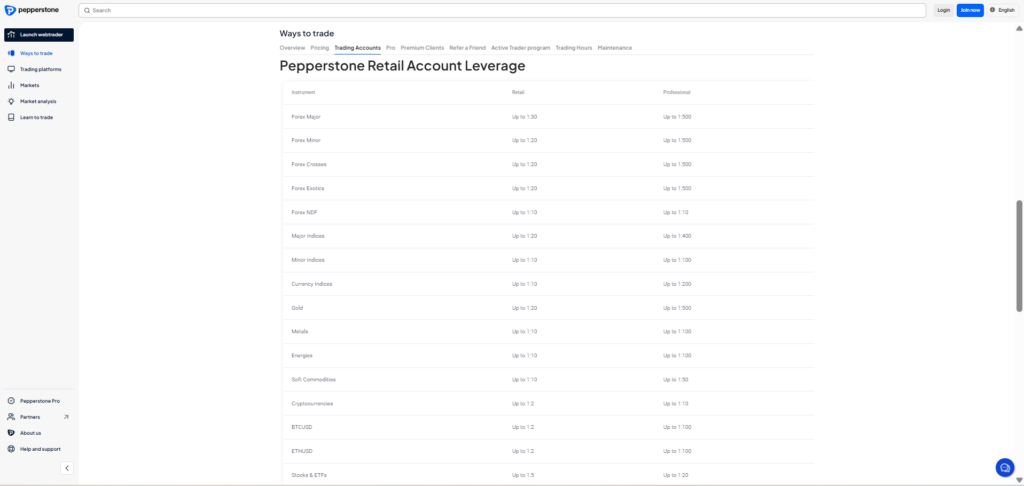Focus the Search input field
Image resolution: width=1024 pixels, height=486 pixels.
click(x=500, y=10)
